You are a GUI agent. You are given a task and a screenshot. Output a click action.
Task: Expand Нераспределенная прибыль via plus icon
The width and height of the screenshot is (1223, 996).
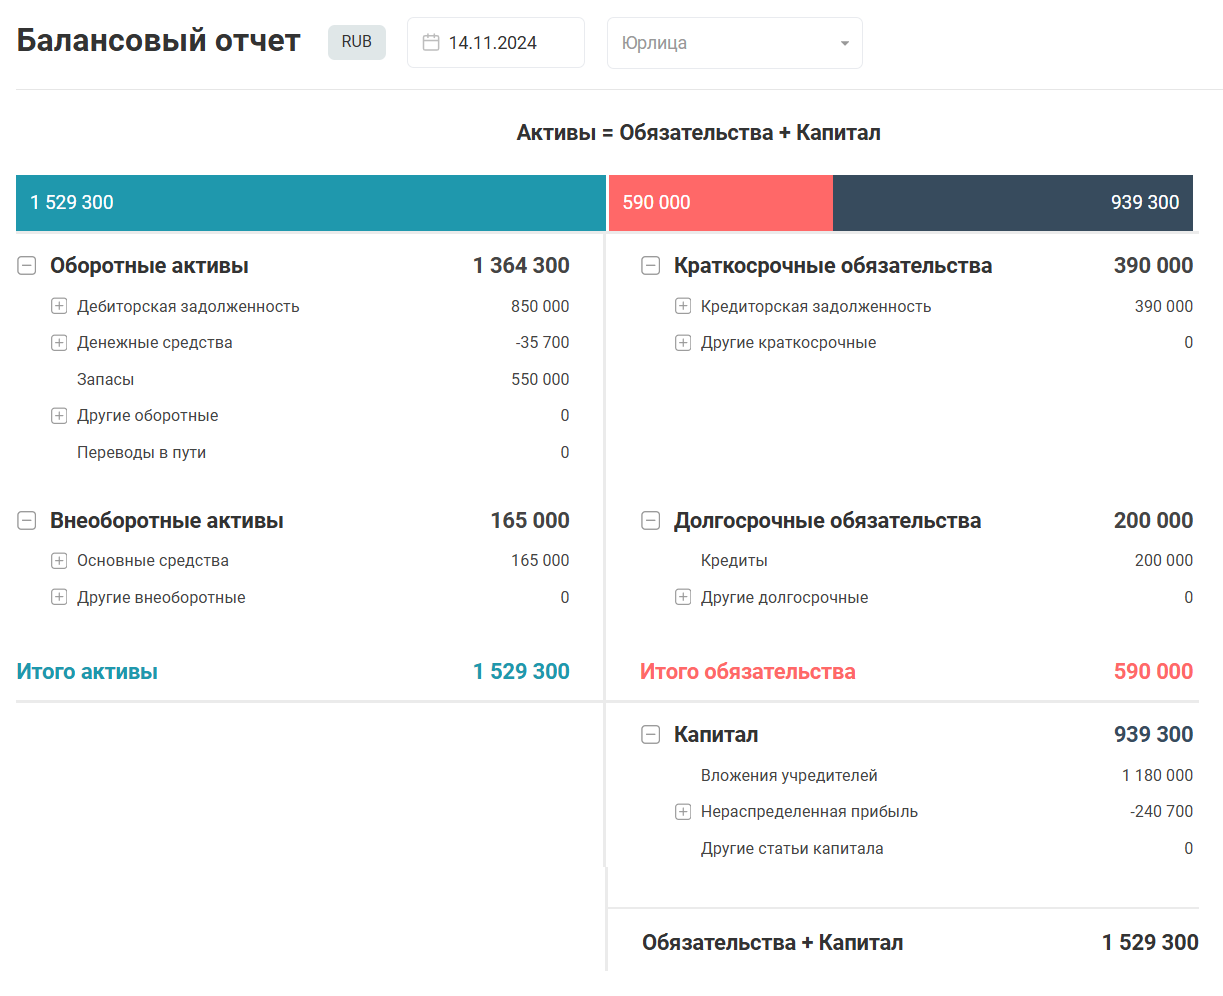683,811
